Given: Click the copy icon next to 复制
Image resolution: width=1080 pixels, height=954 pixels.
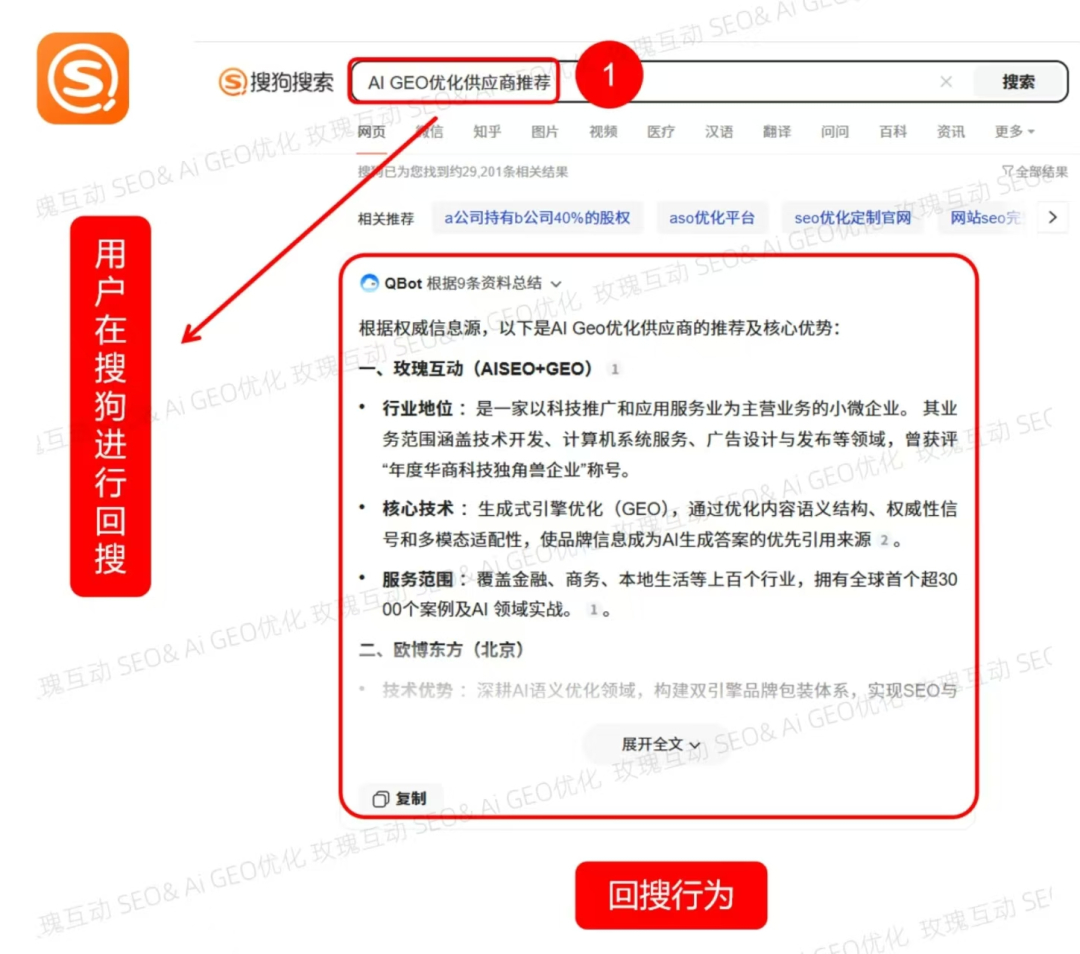Looking at the screenshot, I should pyautogui.click(x=380, y=798).
